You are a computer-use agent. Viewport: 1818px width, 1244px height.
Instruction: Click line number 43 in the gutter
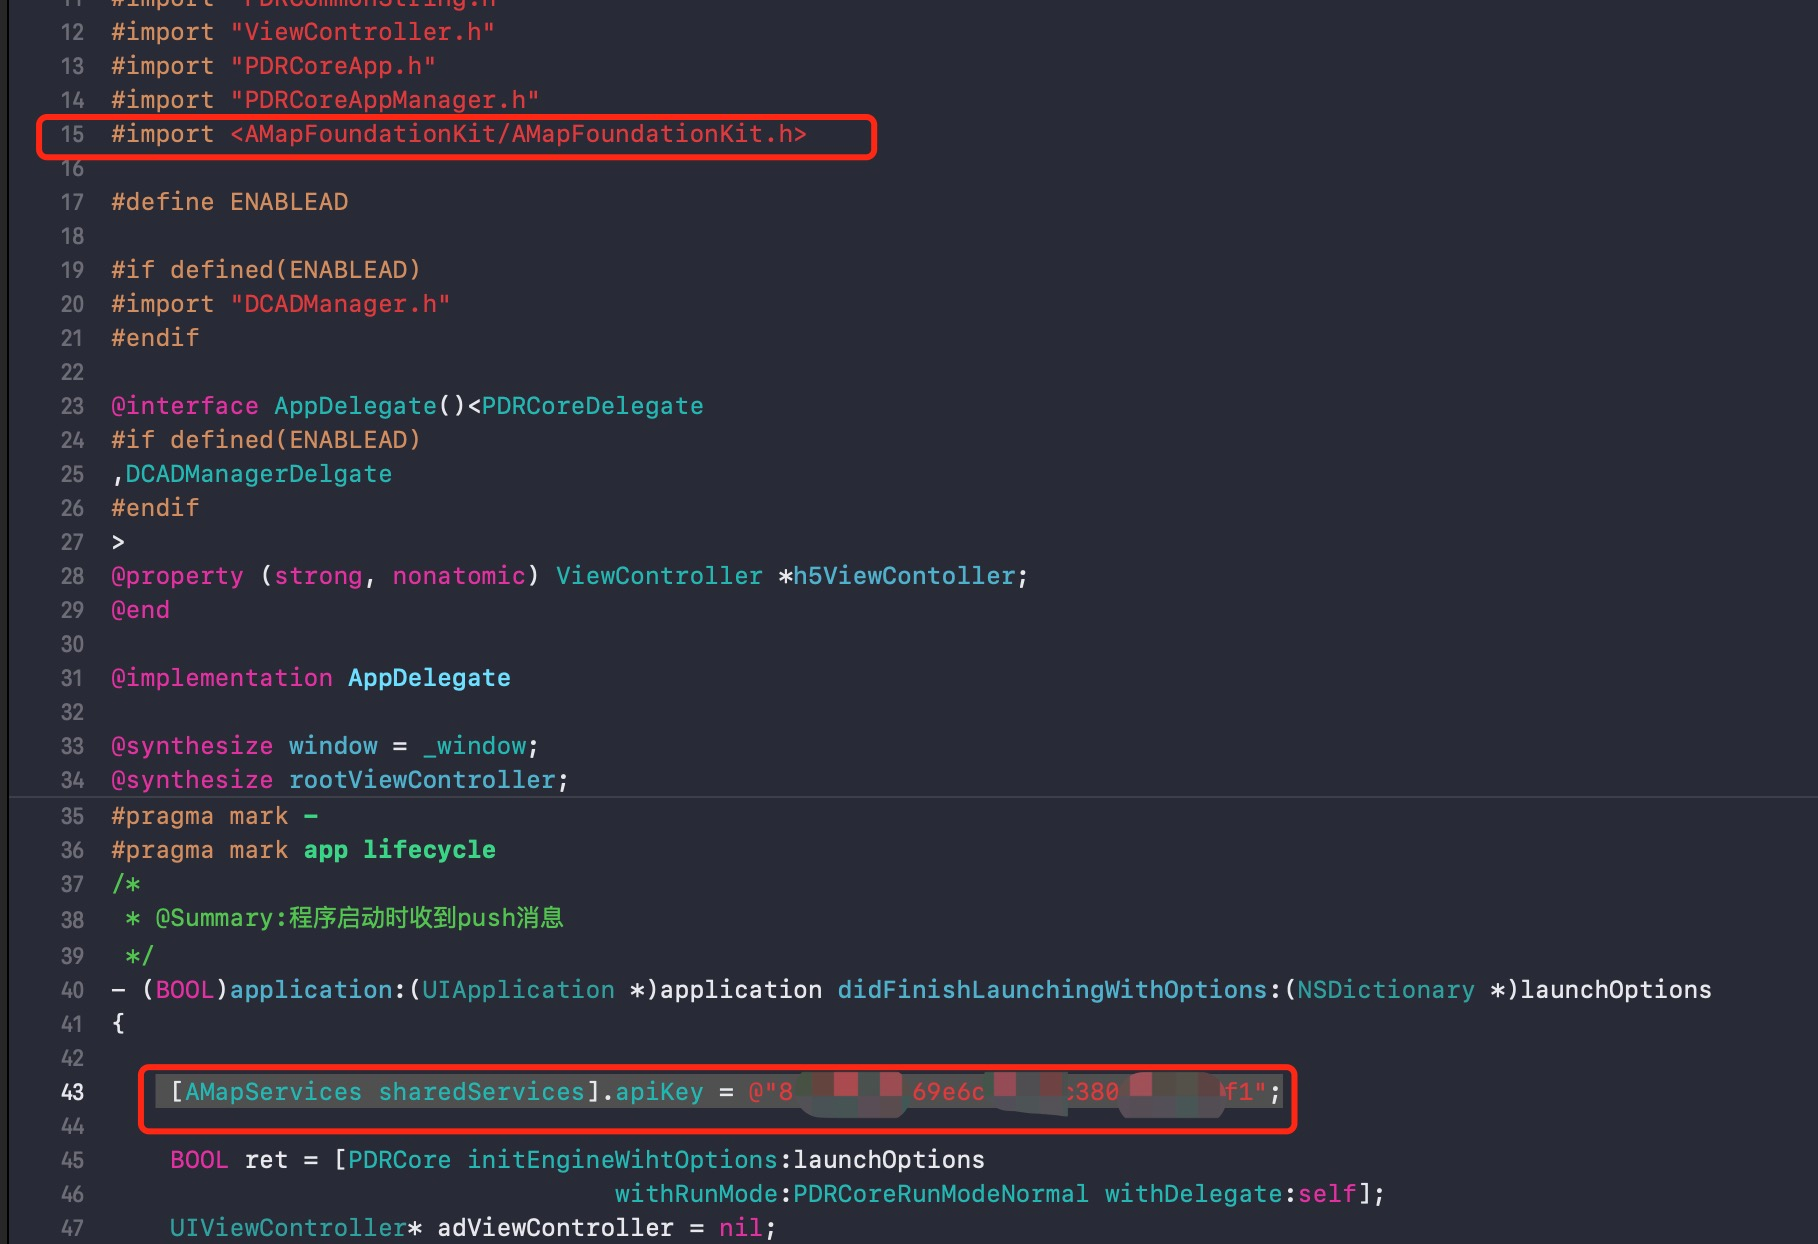point(71,1092)
